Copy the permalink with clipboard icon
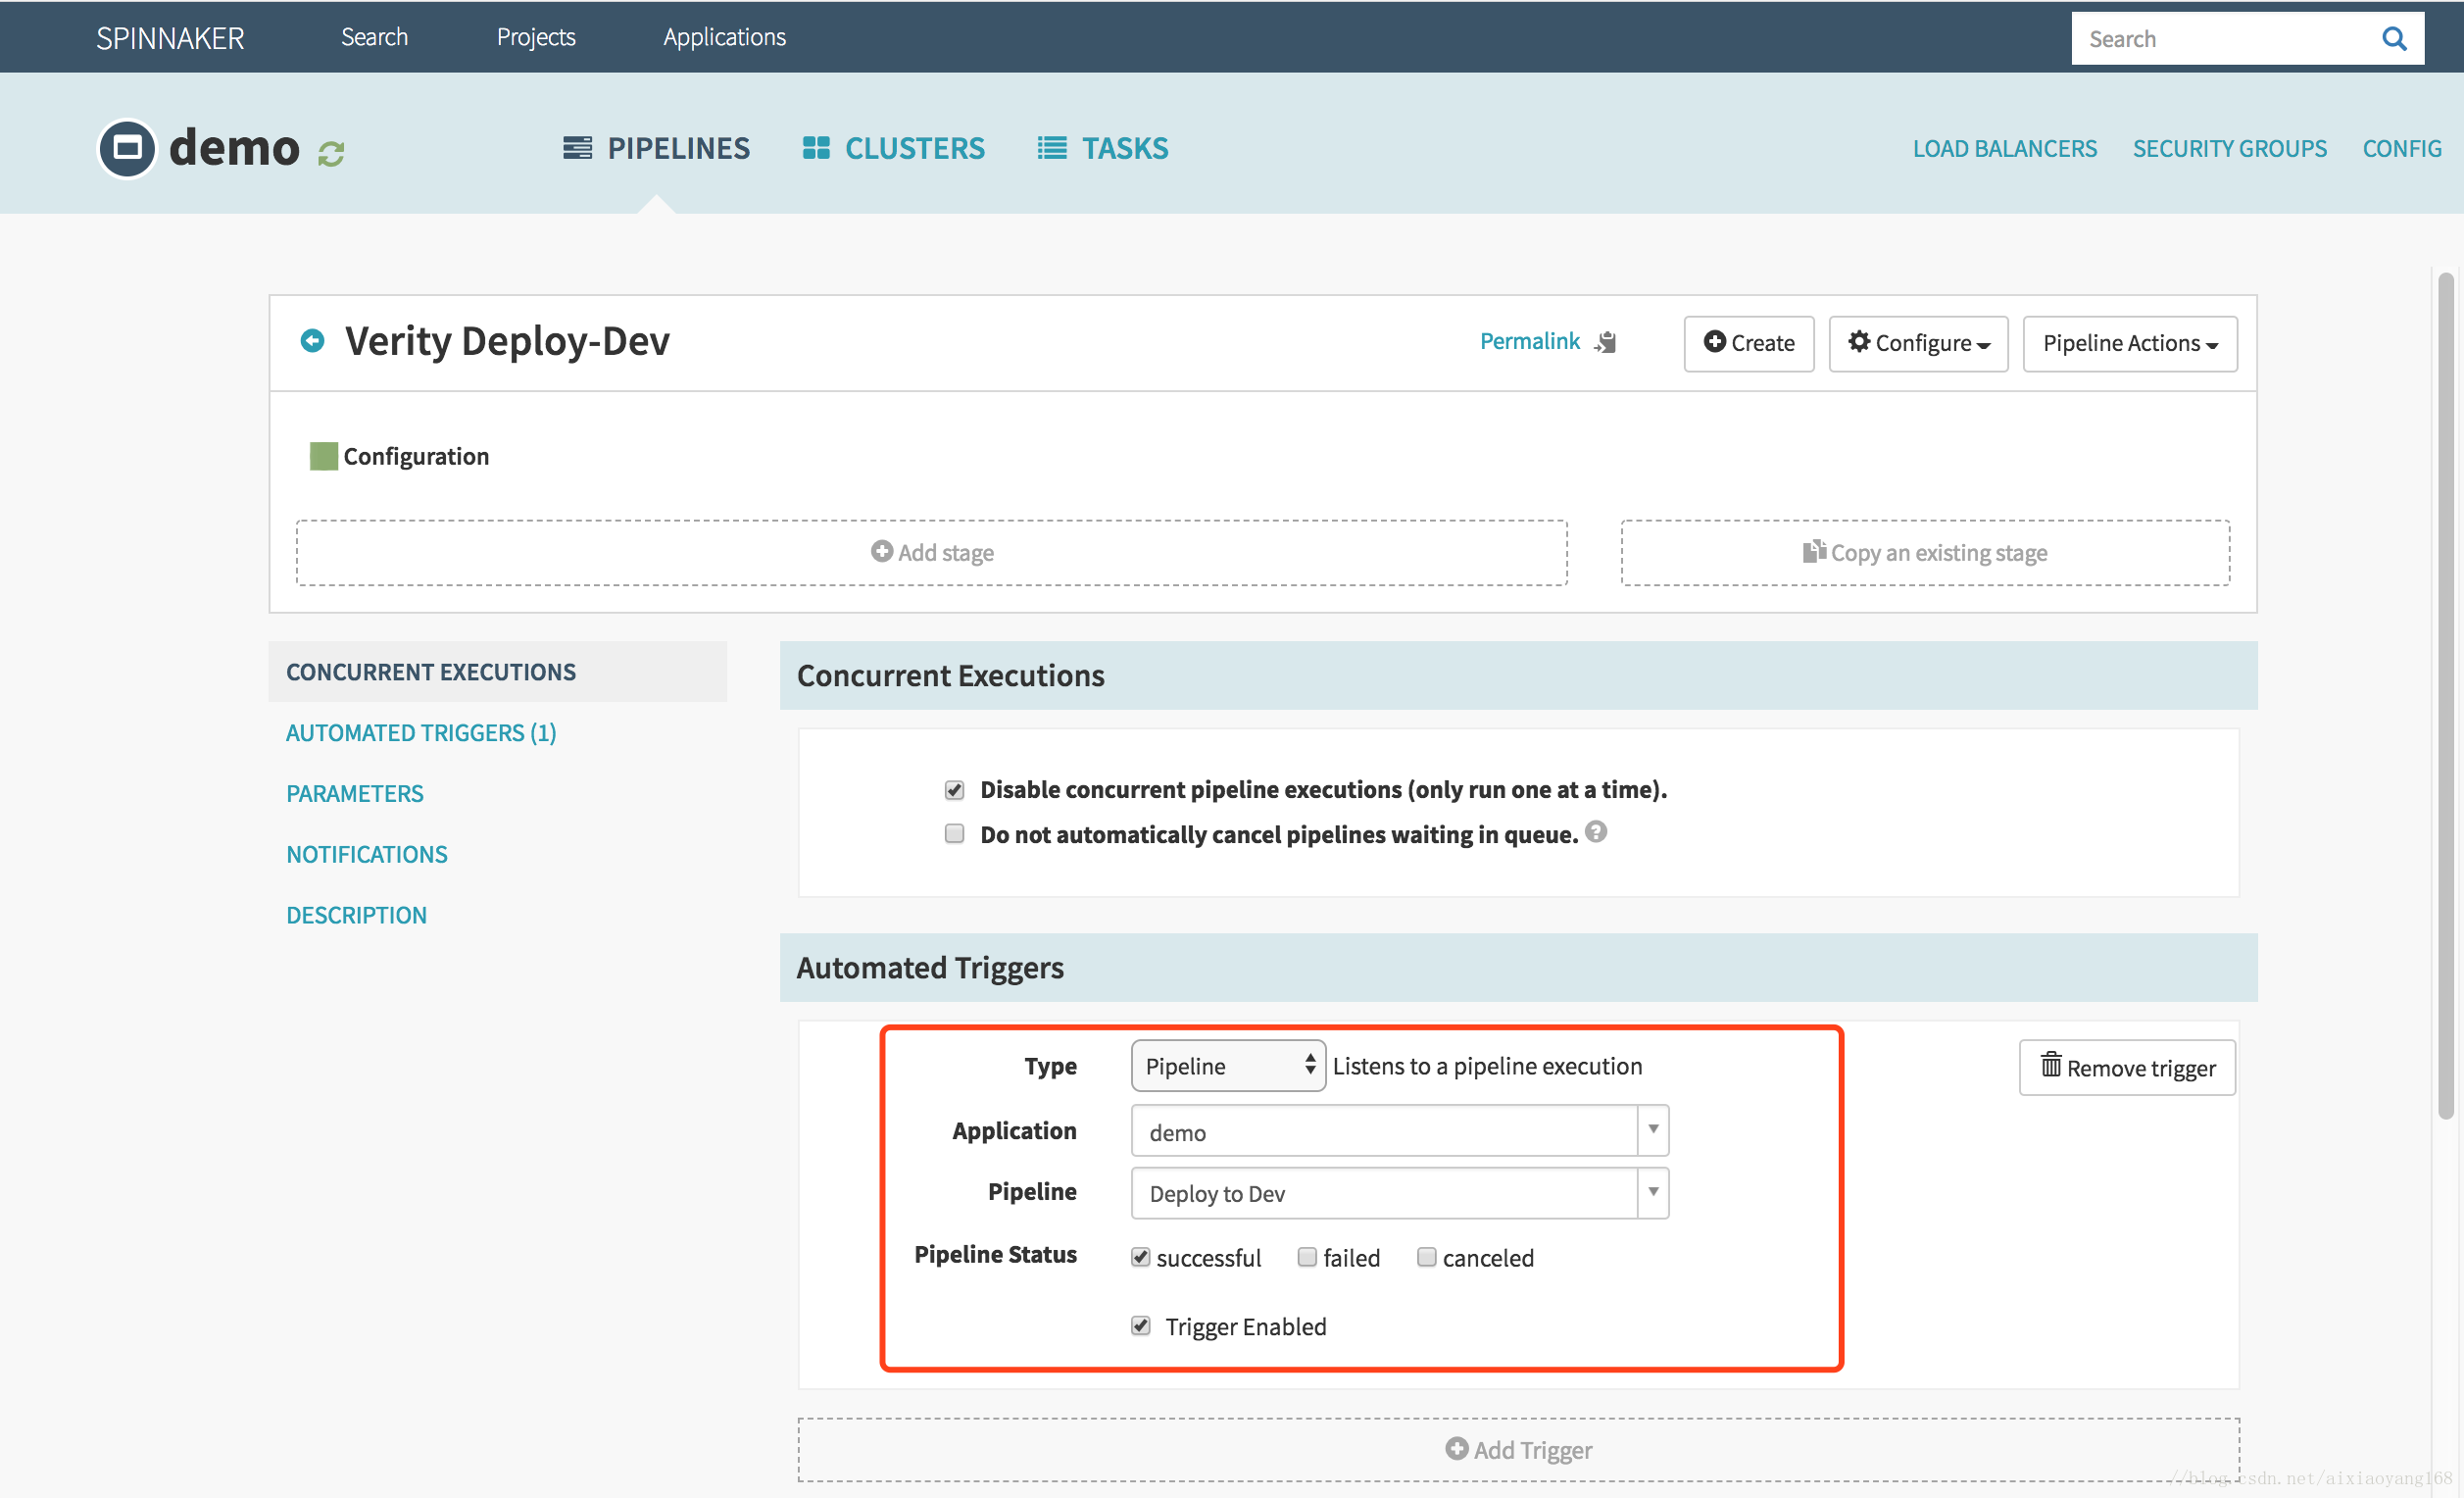2464x1498 pixels. point(1606,342)
